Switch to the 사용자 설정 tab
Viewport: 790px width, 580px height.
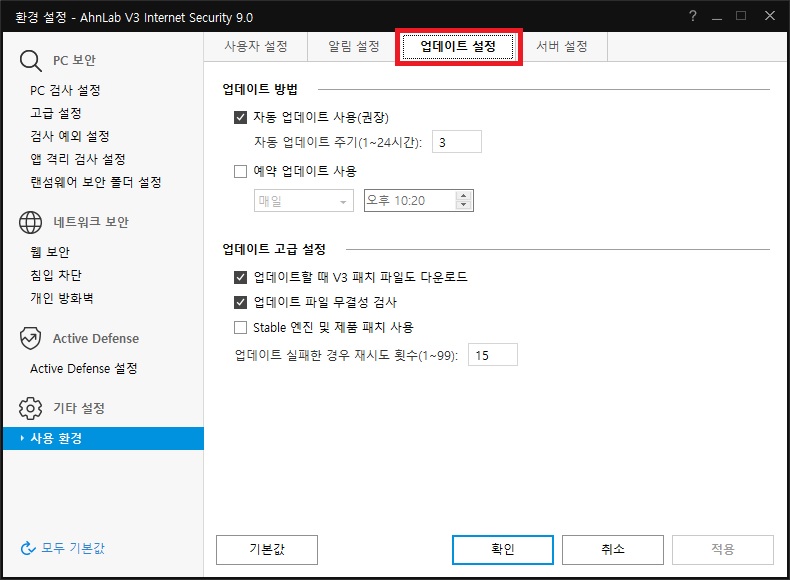click(254, 46)
